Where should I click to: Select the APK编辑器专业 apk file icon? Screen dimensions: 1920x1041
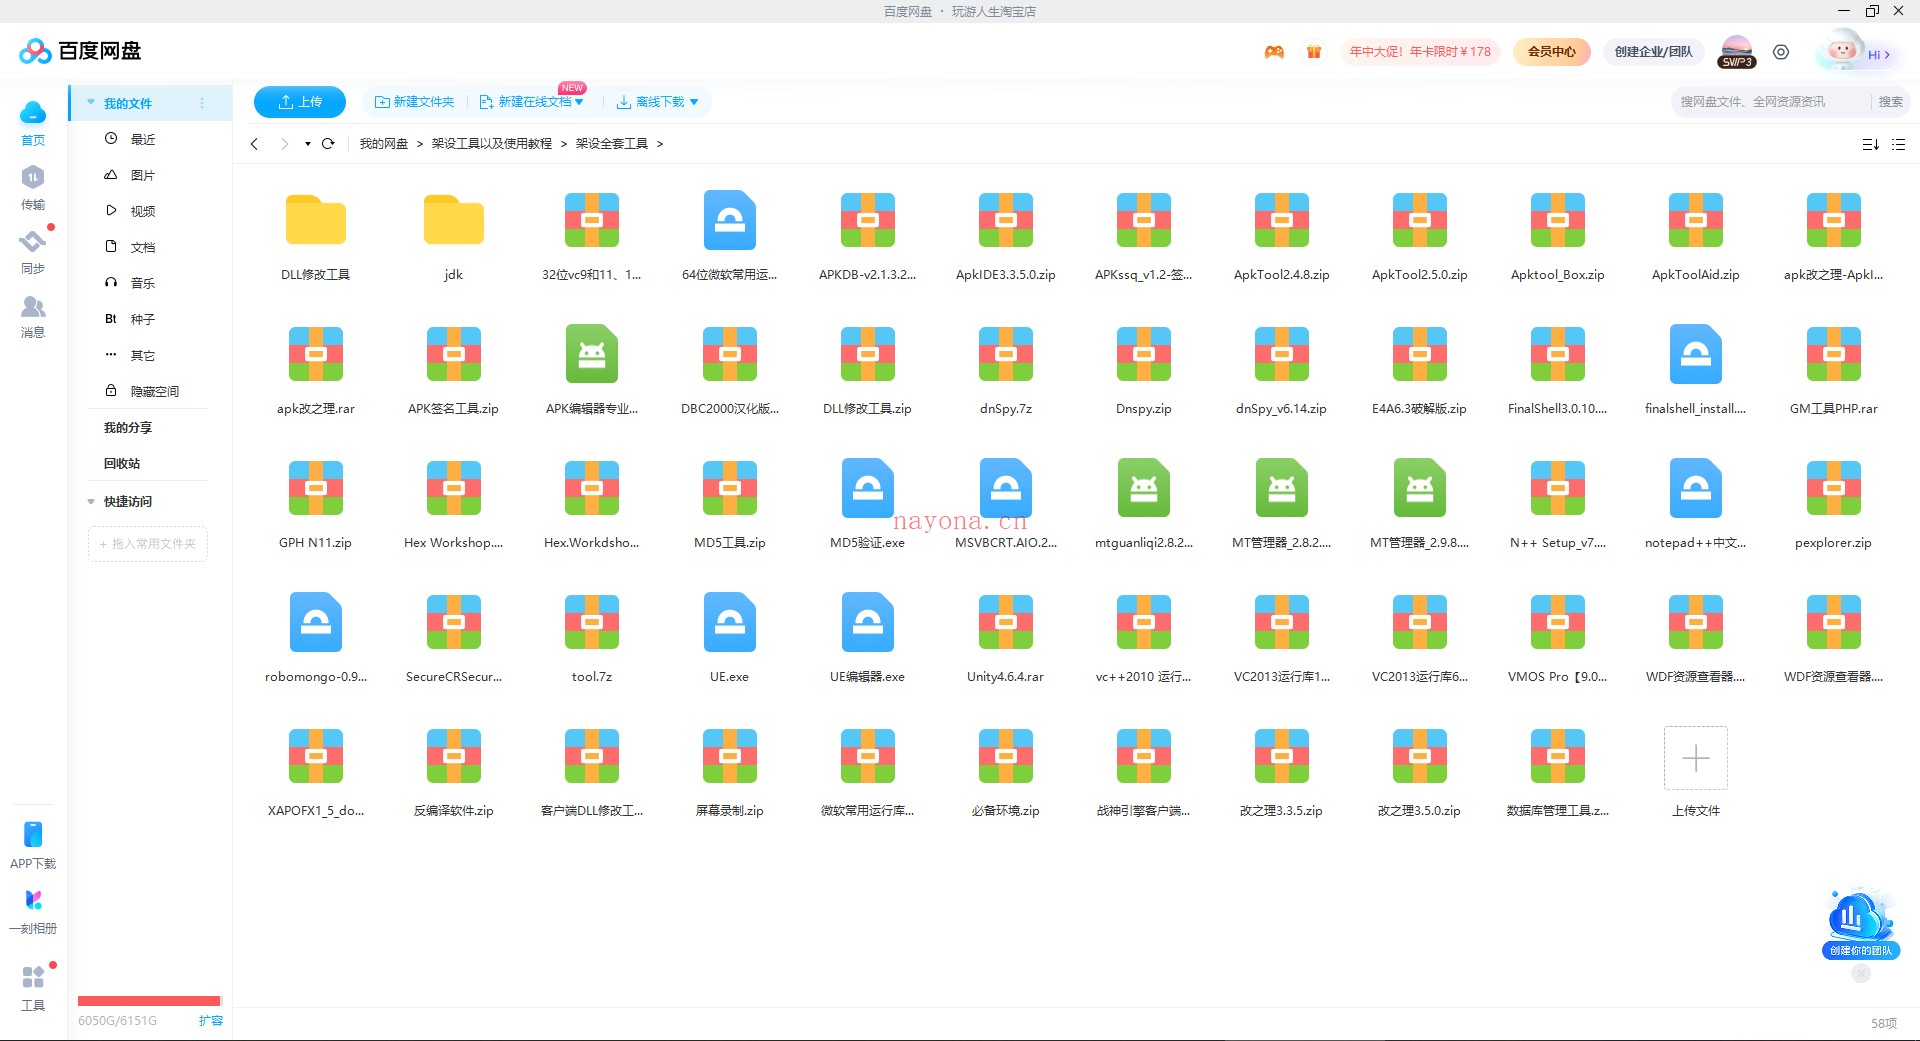pos(592,353)
